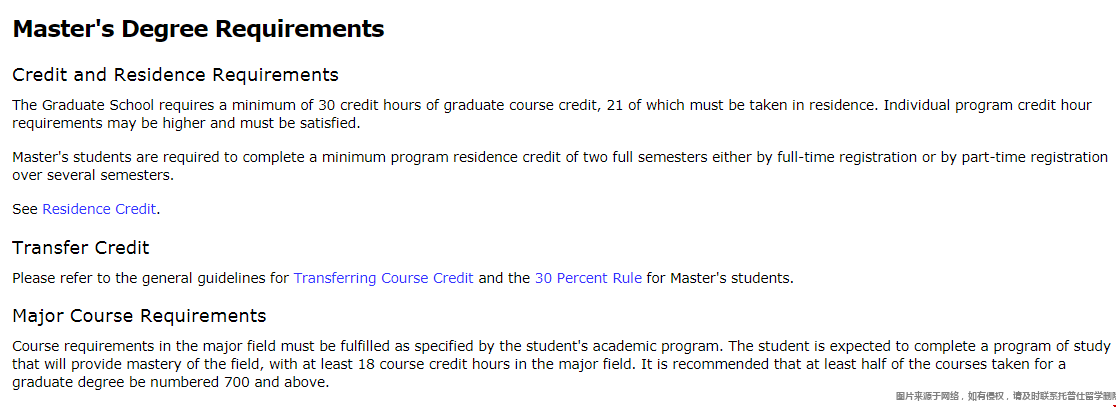Open the Transferring Course Credit link
Viewport: 1116px width, 407px height.
pyautogui.click(x=384, y=278)
